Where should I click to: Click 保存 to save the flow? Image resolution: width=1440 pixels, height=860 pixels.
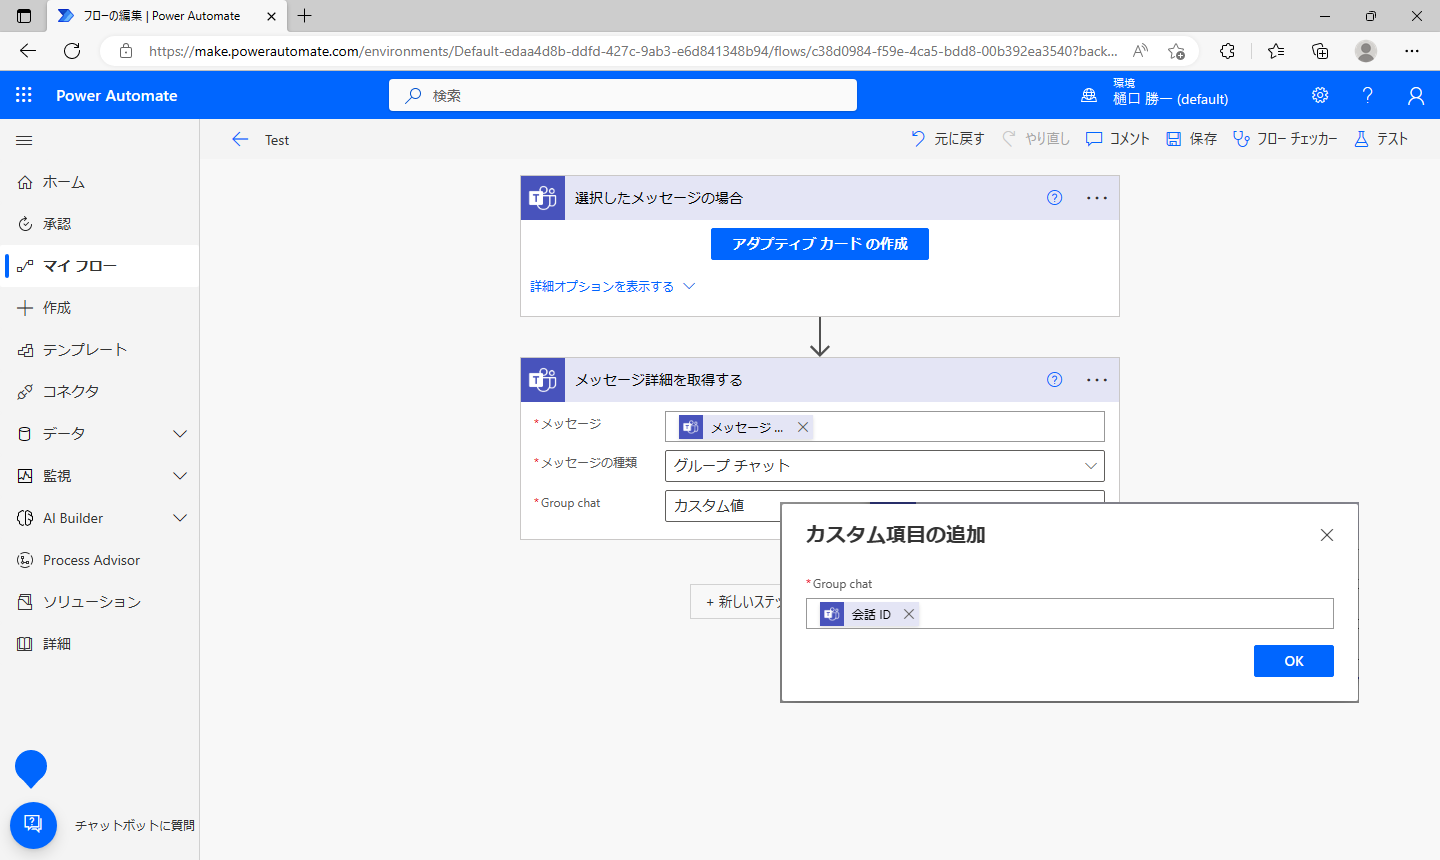(1191, 139)
